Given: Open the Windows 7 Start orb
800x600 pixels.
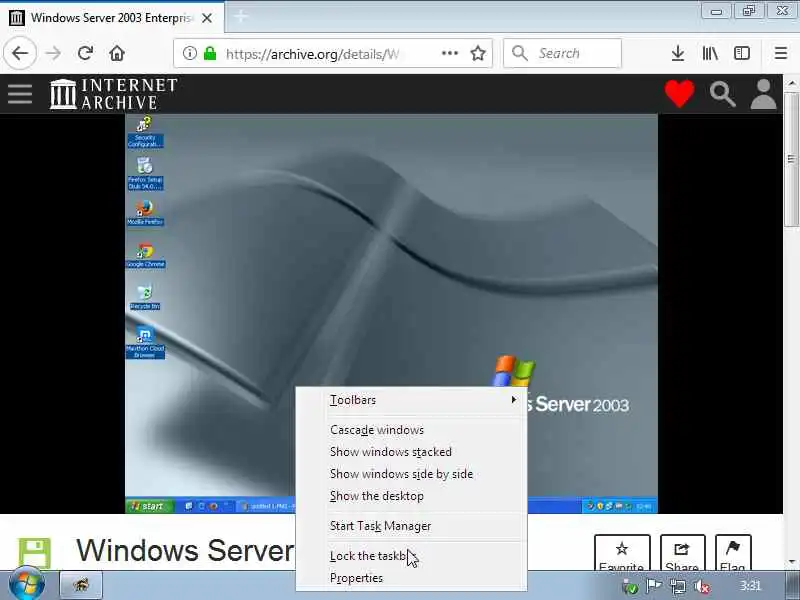Looking at the screenshot, I should click(27, 584).
